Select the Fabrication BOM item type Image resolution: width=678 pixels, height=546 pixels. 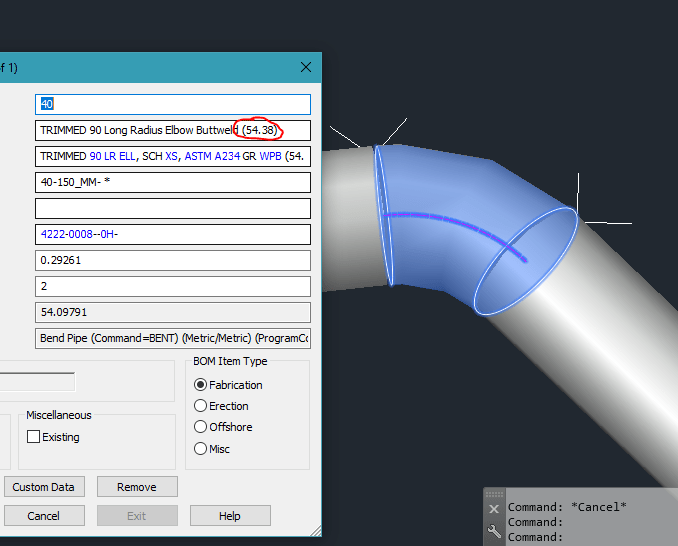click(201, 385)
